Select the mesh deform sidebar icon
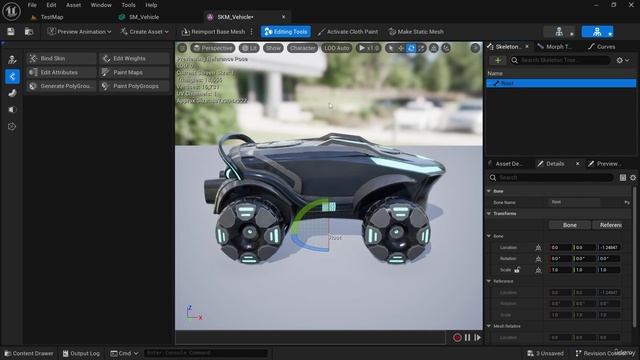This screenshot has height=360, width=640. pos(12,93)
